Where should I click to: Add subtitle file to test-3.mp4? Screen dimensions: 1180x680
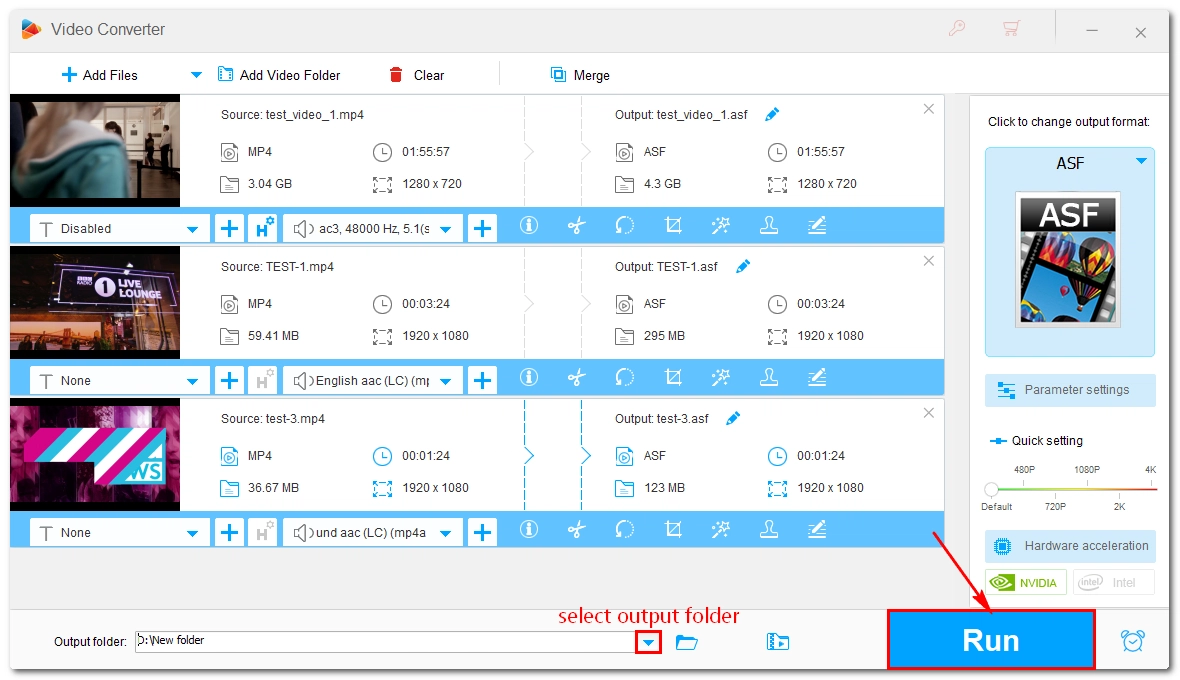229,532
